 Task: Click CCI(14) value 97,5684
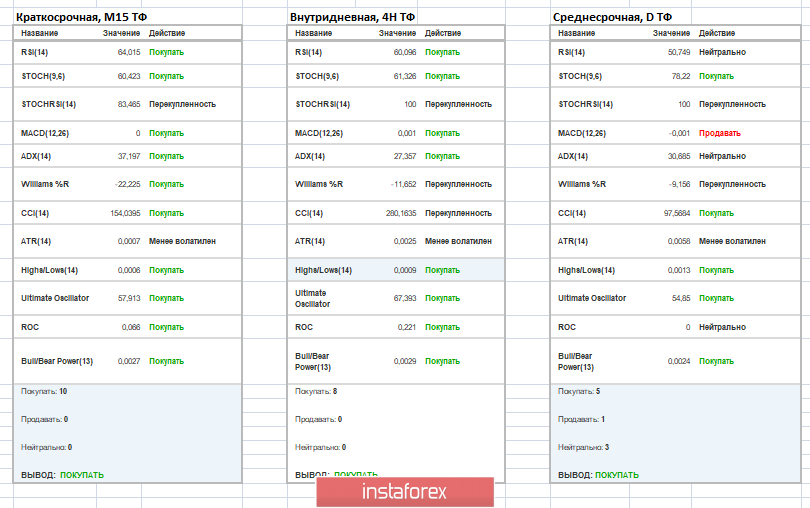pos(677,213)
